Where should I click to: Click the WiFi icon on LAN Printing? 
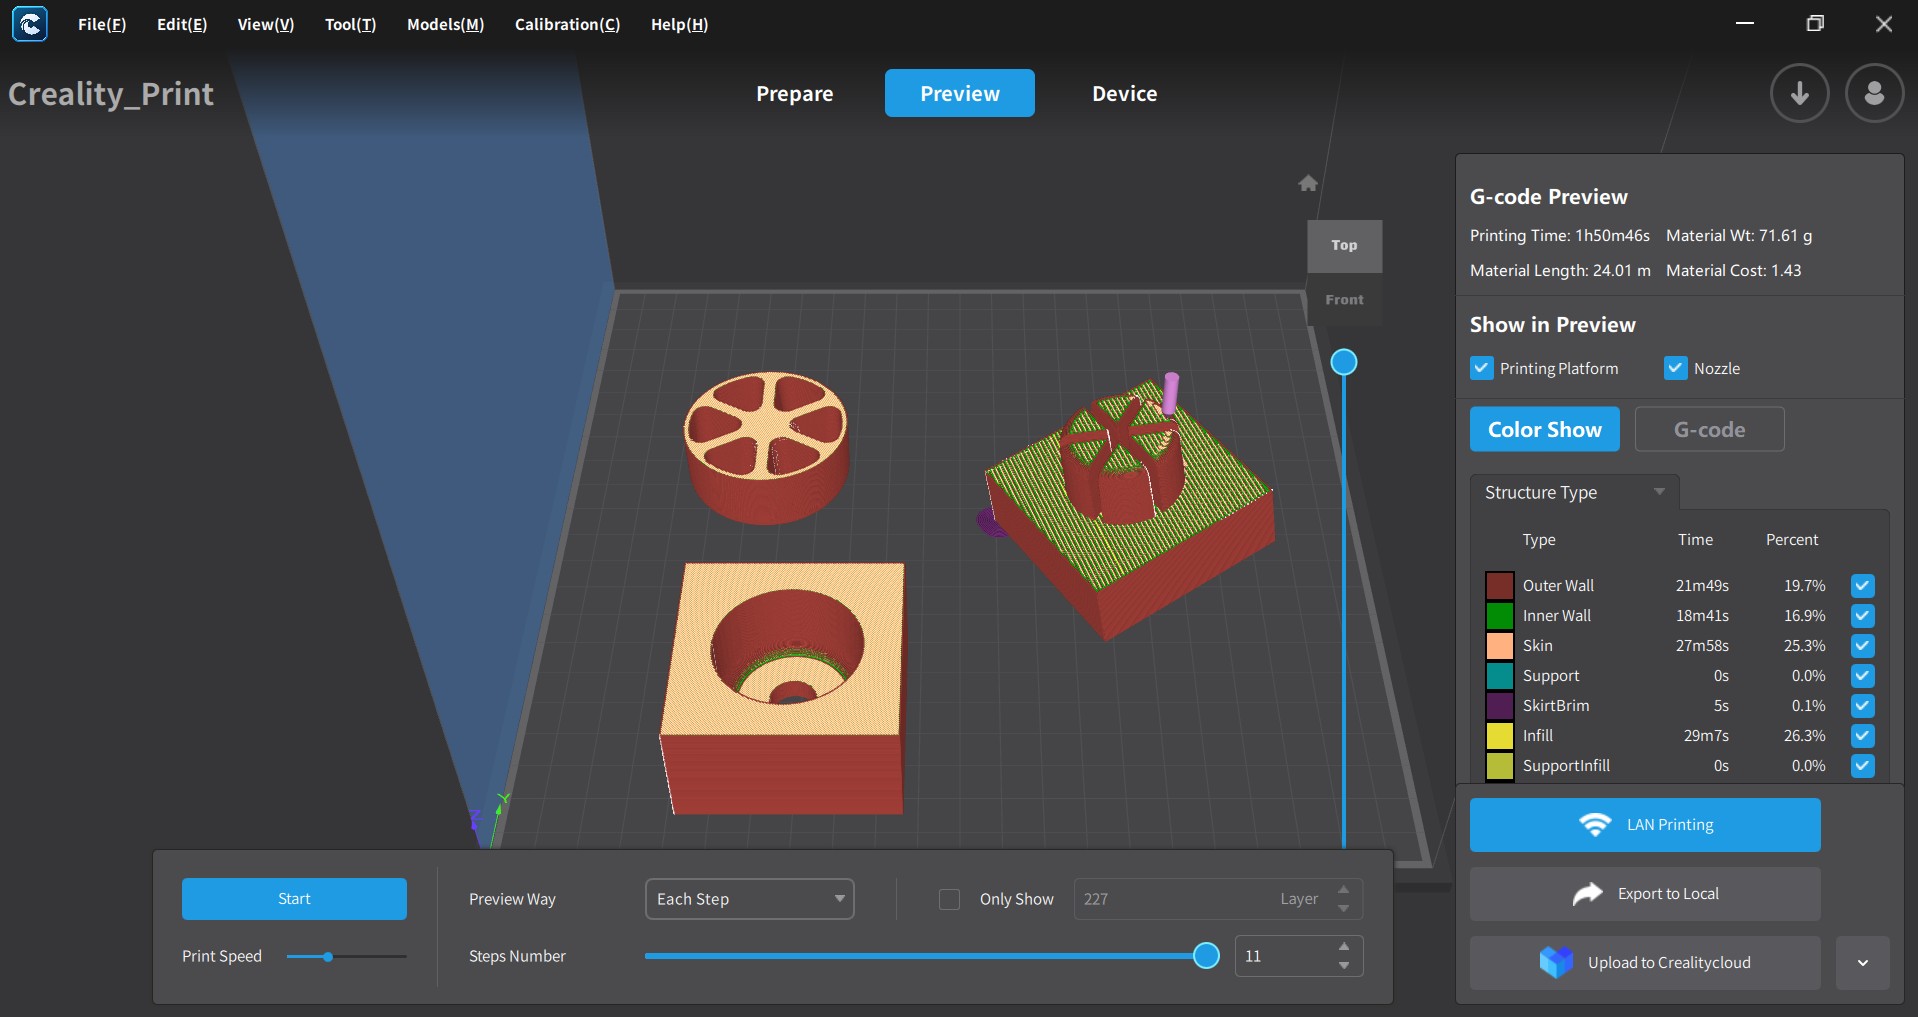(x=1594, y=825)
